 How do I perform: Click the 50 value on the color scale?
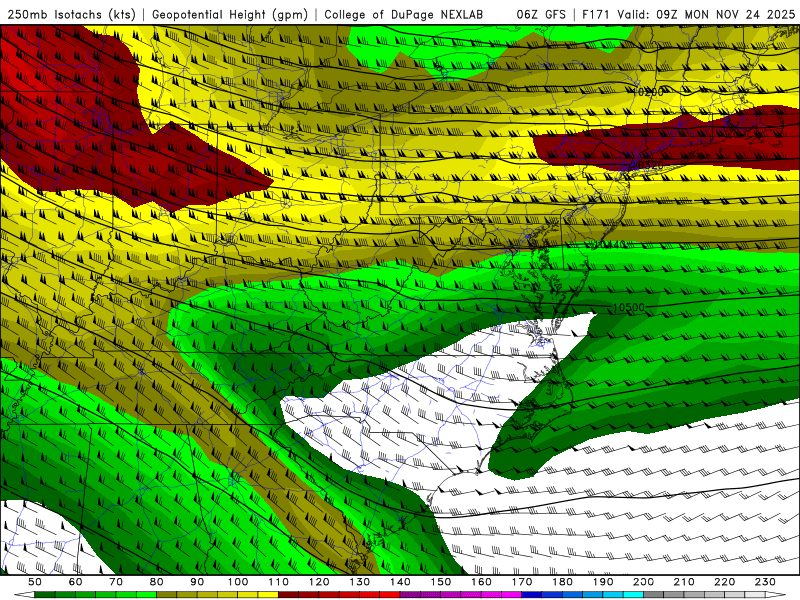pyautogui.click(x=35, y=582)
